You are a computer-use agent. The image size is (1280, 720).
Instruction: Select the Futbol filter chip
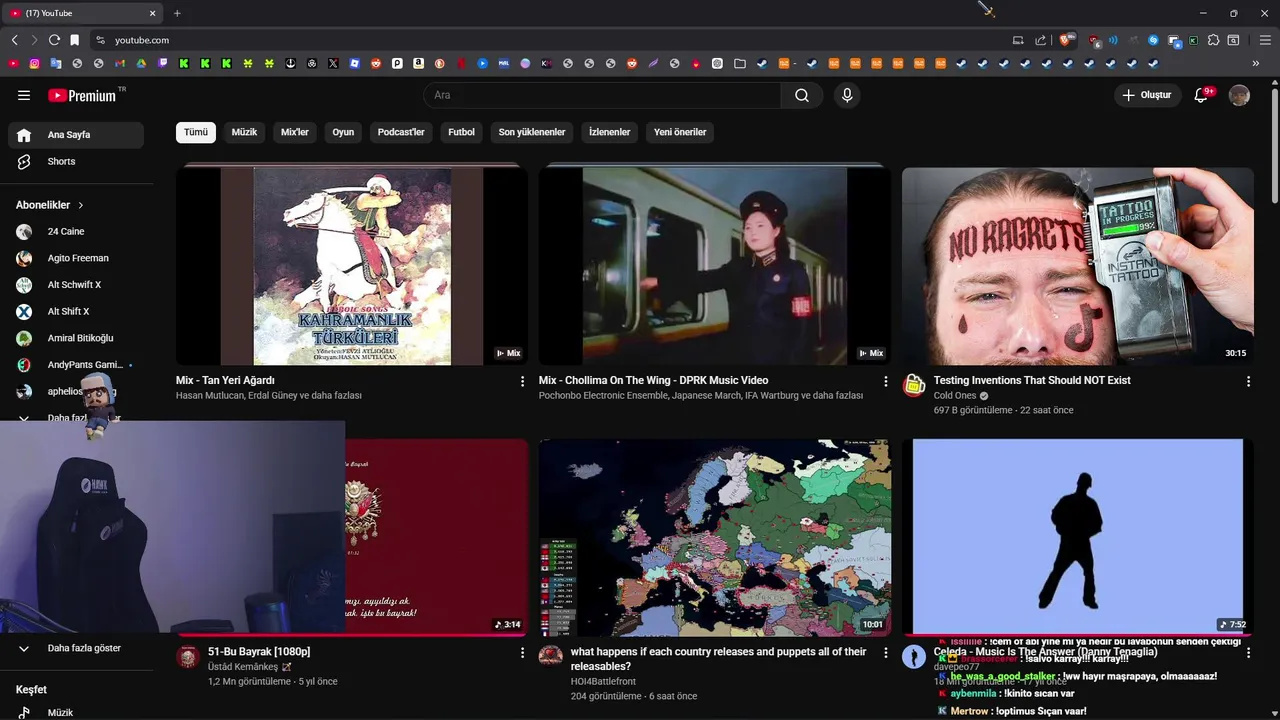pyautogui.click(x=461, y=132)
